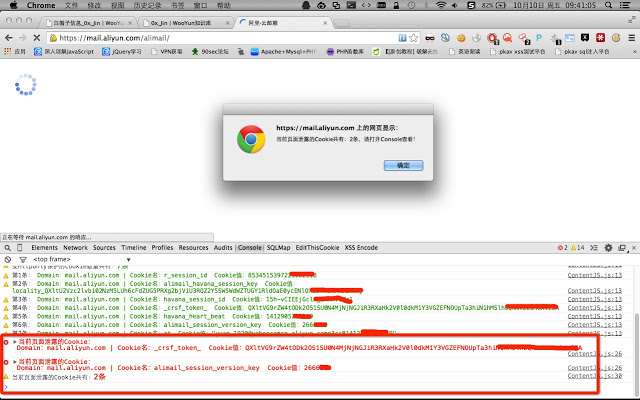
Task: Toggle the console filter funnel icon
Action: 23,259
